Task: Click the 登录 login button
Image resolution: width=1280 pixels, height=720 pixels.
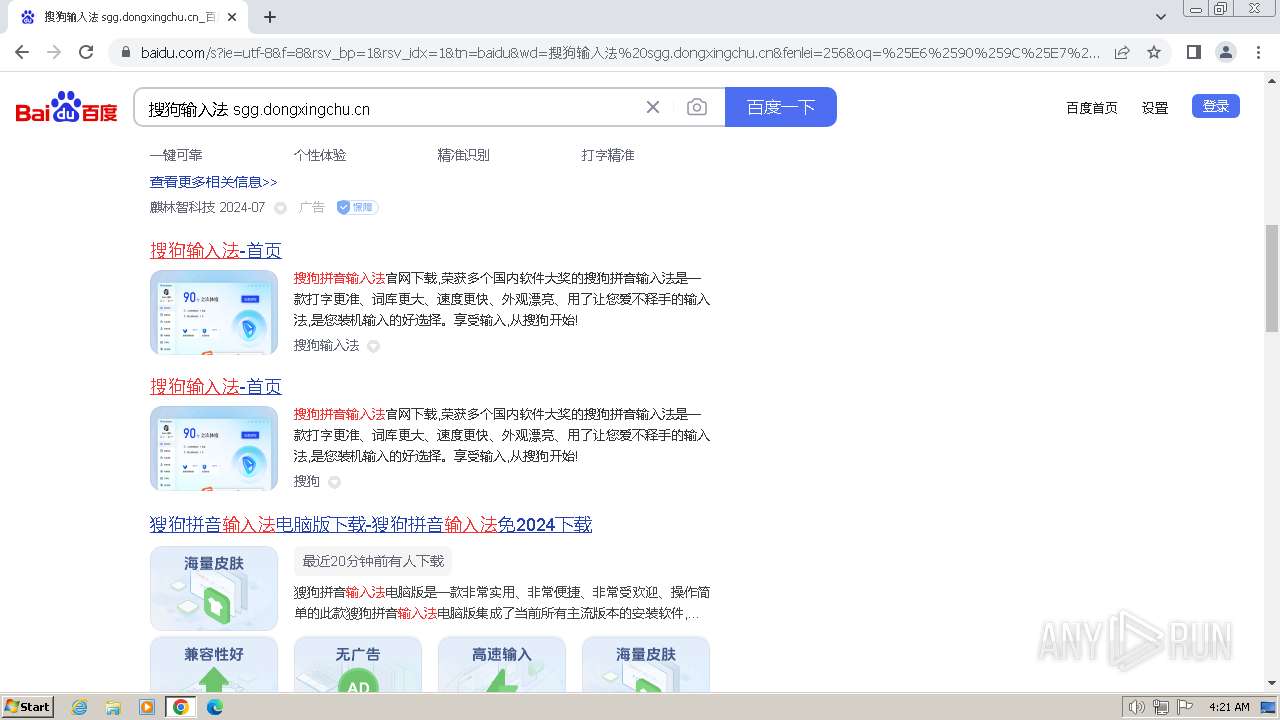Action: click(1216, 106)
